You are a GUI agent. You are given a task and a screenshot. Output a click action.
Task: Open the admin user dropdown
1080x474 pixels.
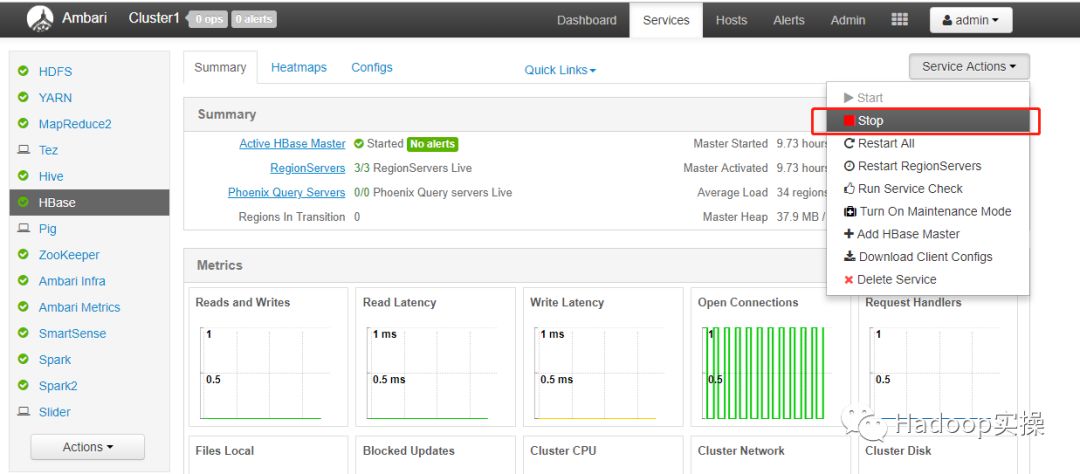[x=971, y=20]
